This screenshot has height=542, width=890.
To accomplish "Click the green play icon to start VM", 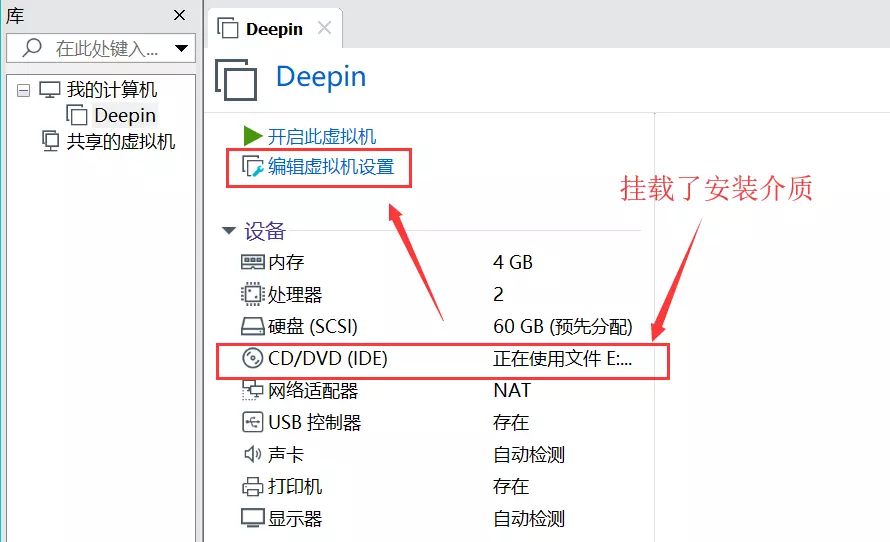I will point(253,136).
